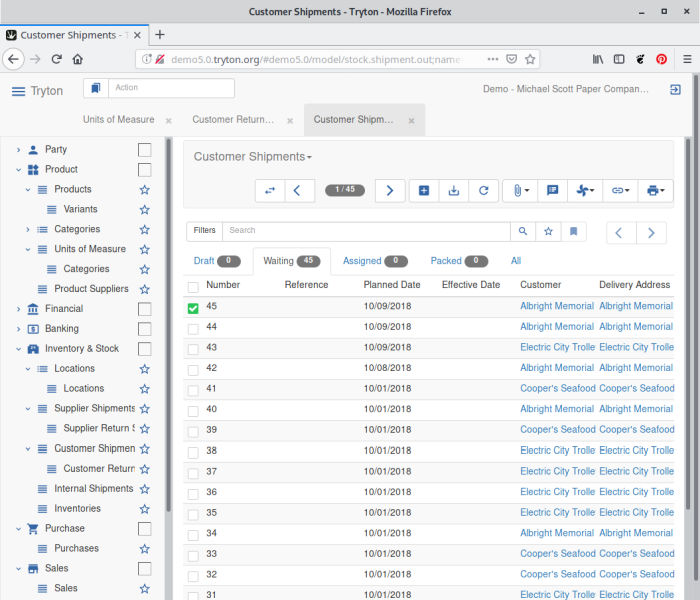Go to next record in toolbar
The image size is (700, 600).
390,191
